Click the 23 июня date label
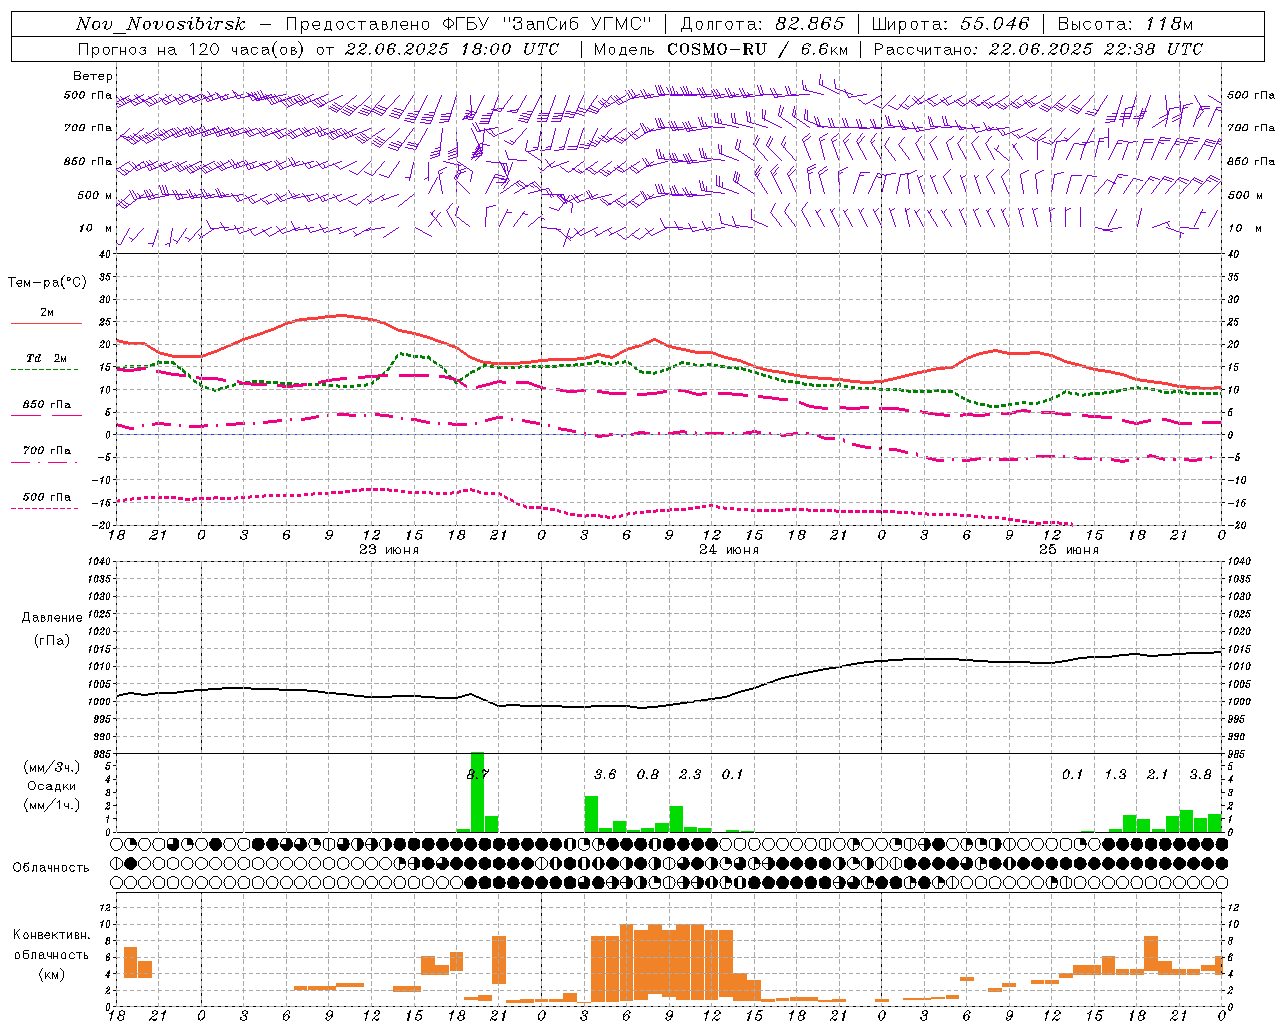The height and width of the screenshot is (1024, 1280). [x=389, y=550]
